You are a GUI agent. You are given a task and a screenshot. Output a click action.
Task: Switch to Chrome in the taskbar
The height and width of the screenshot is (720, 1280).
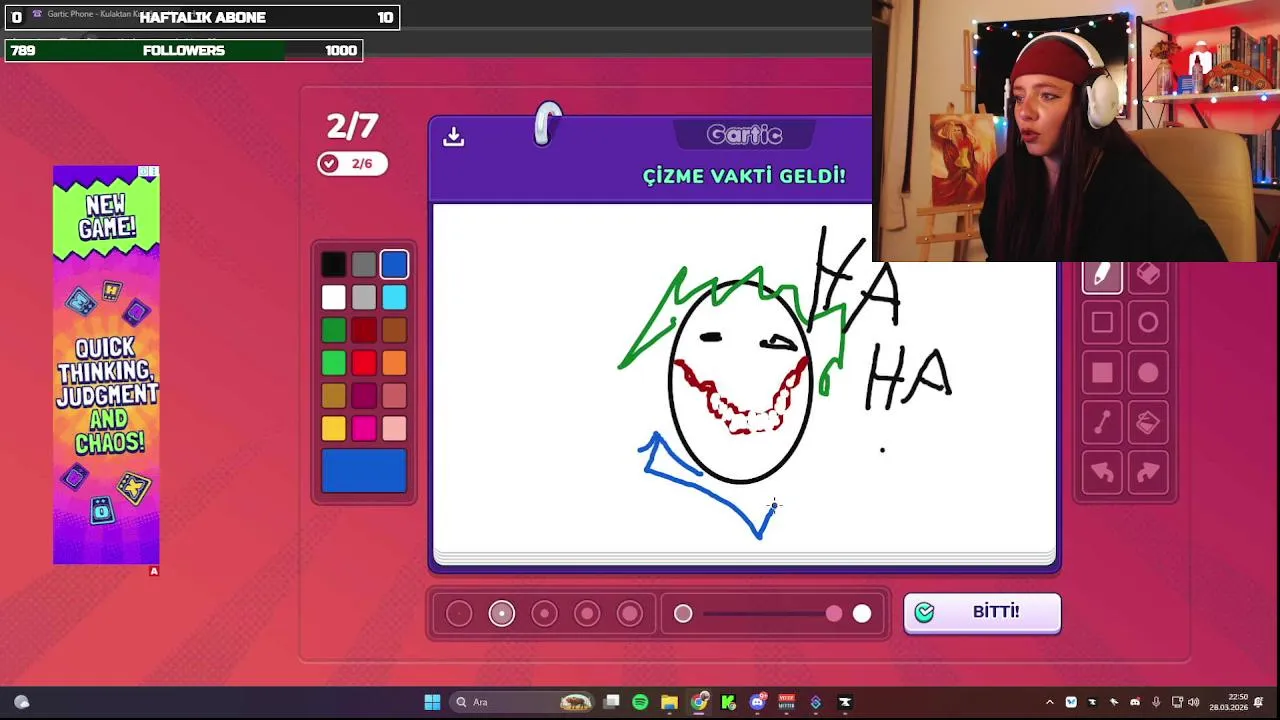pos(699,702)
